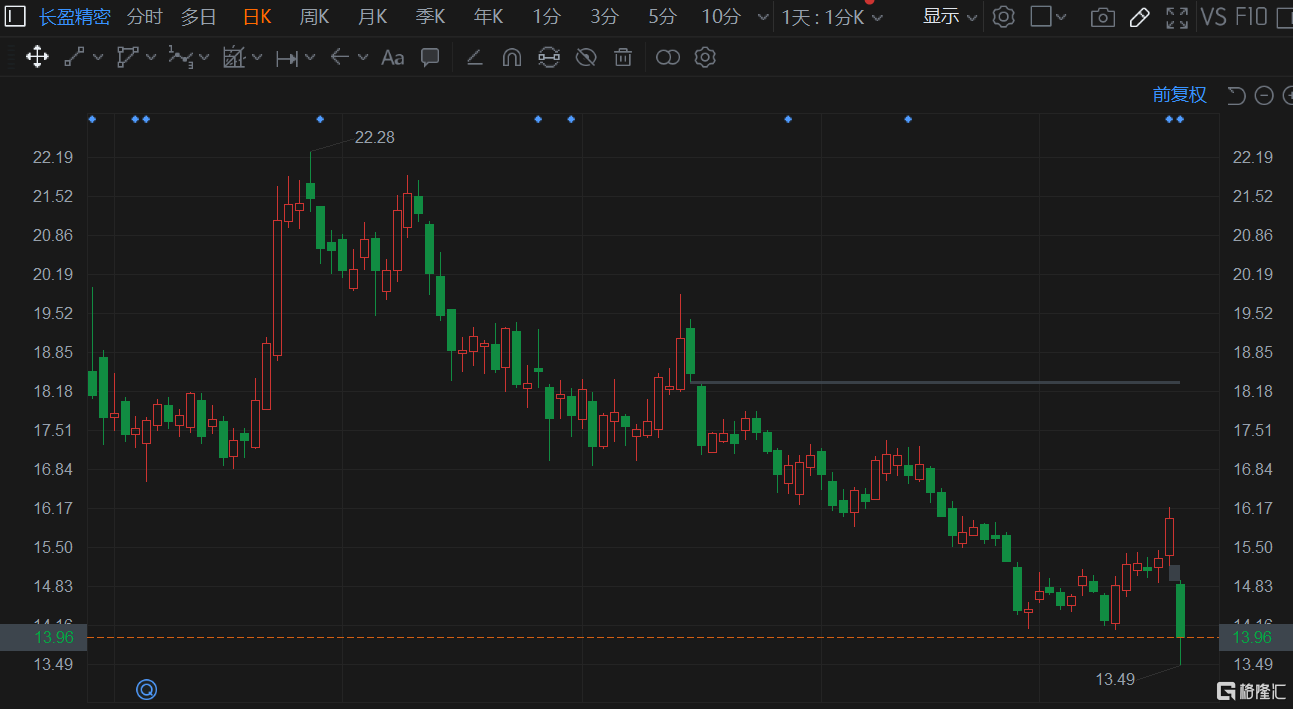Select the left arrow marker tool
1293x709 pixels.
click(x=340, y=57)
